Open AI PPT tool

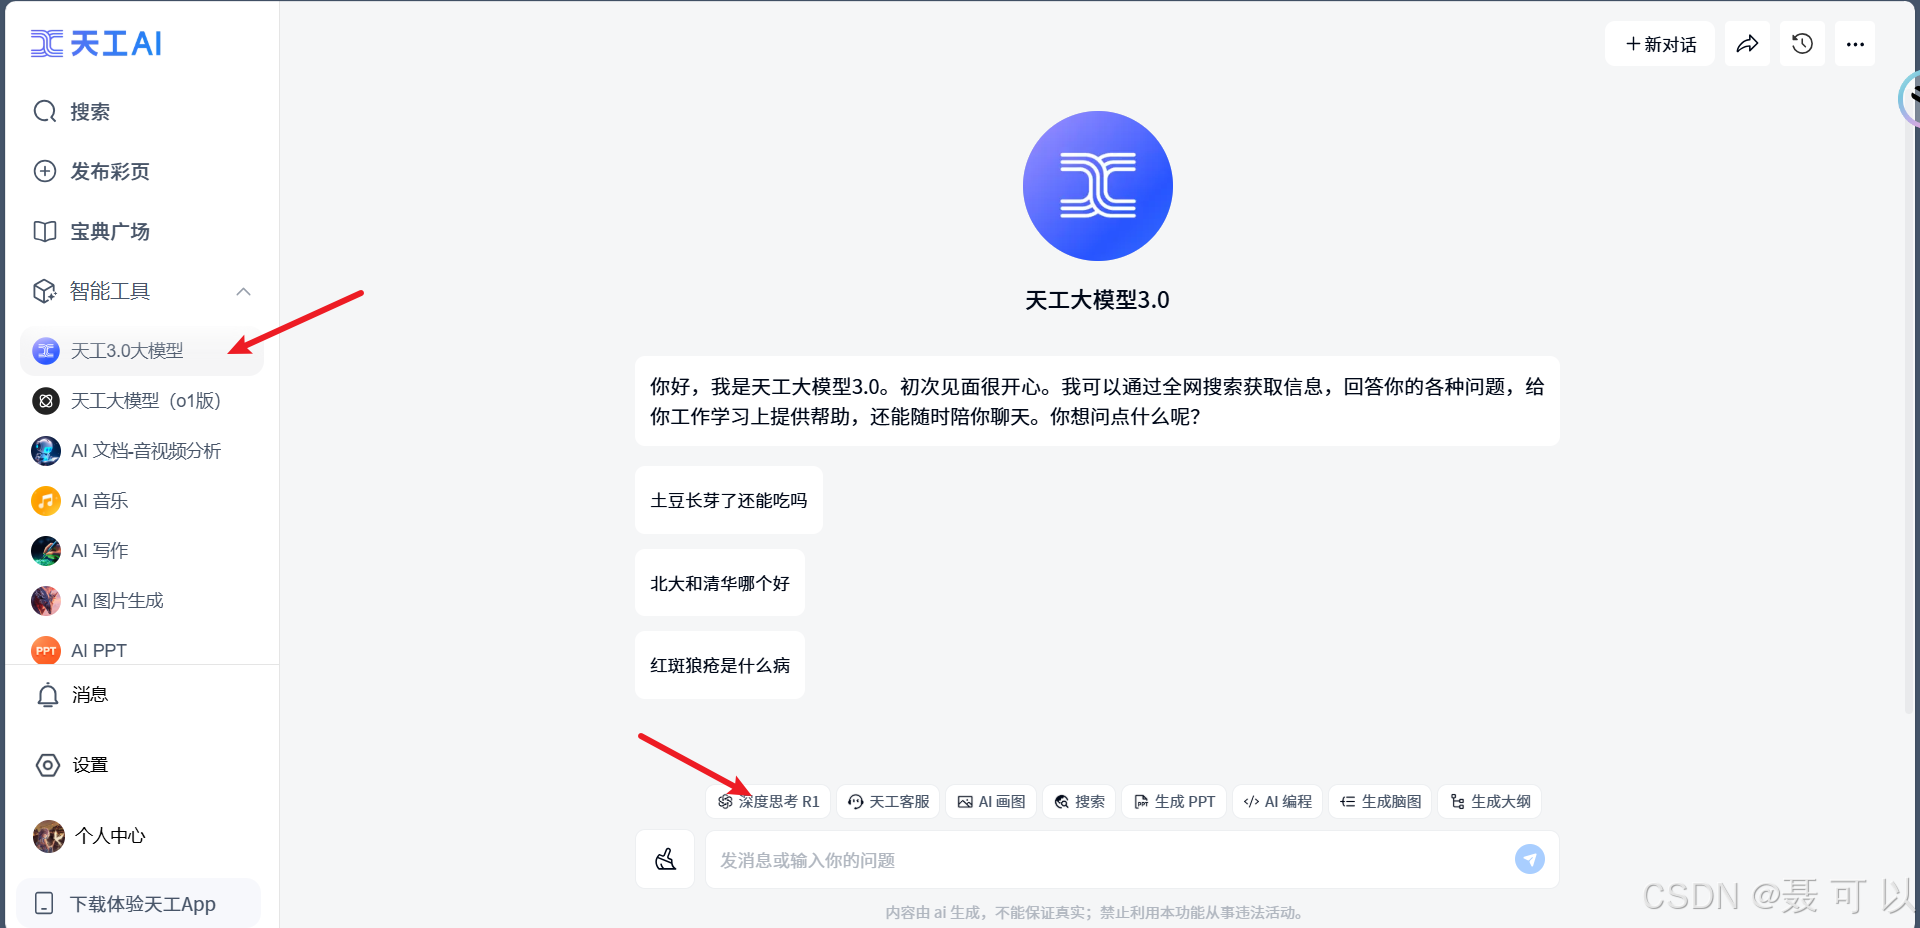pyautogui.click(x=142, y=650)
